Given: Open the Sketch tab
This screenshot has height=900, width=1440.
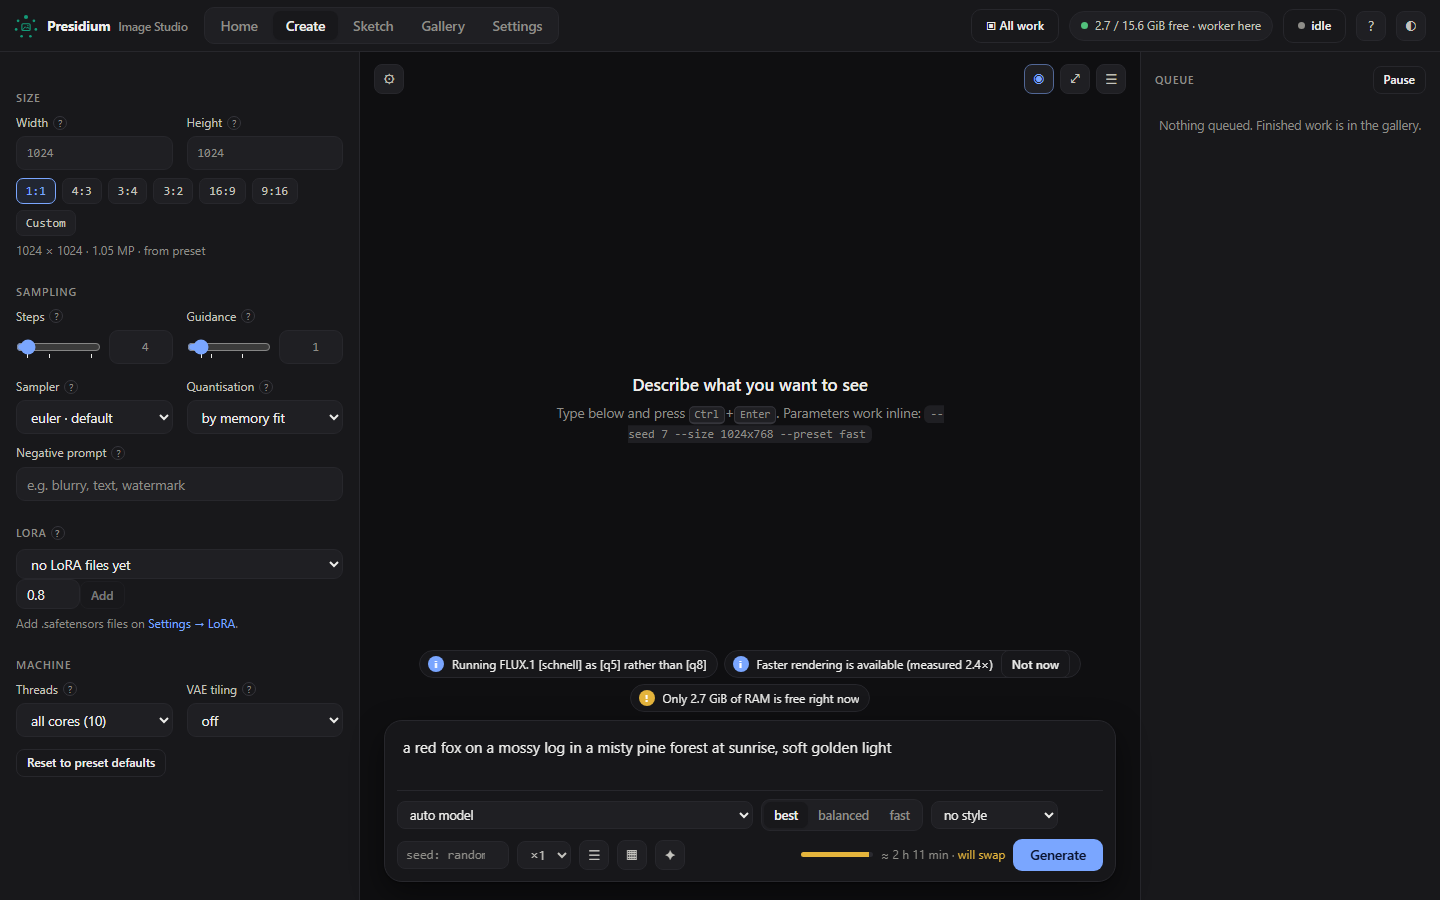Looking at the screenshot, I should 373,26.
